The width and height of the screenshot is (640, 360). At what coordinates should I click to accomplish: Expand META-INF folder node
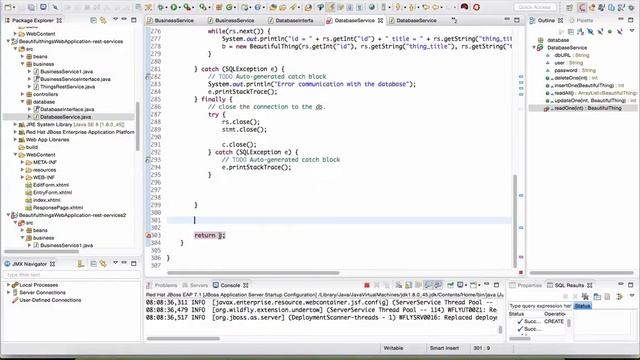pos(22,162)
